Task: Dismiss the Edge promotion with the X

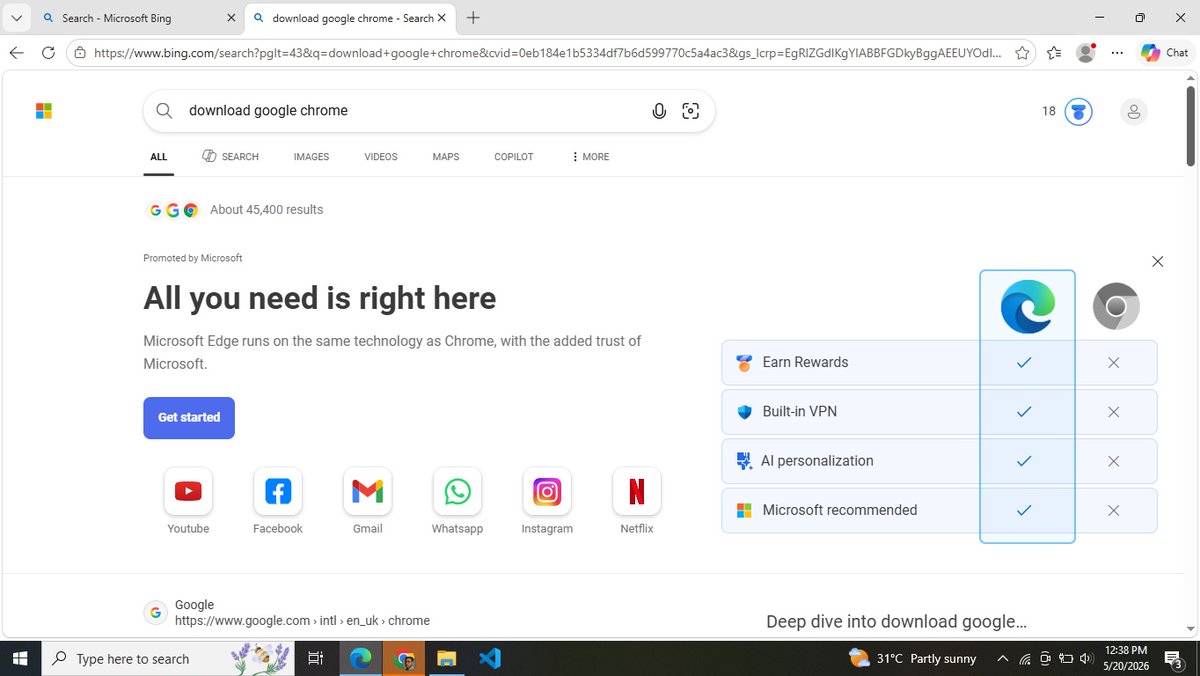Action: (x=1157, y=262)
